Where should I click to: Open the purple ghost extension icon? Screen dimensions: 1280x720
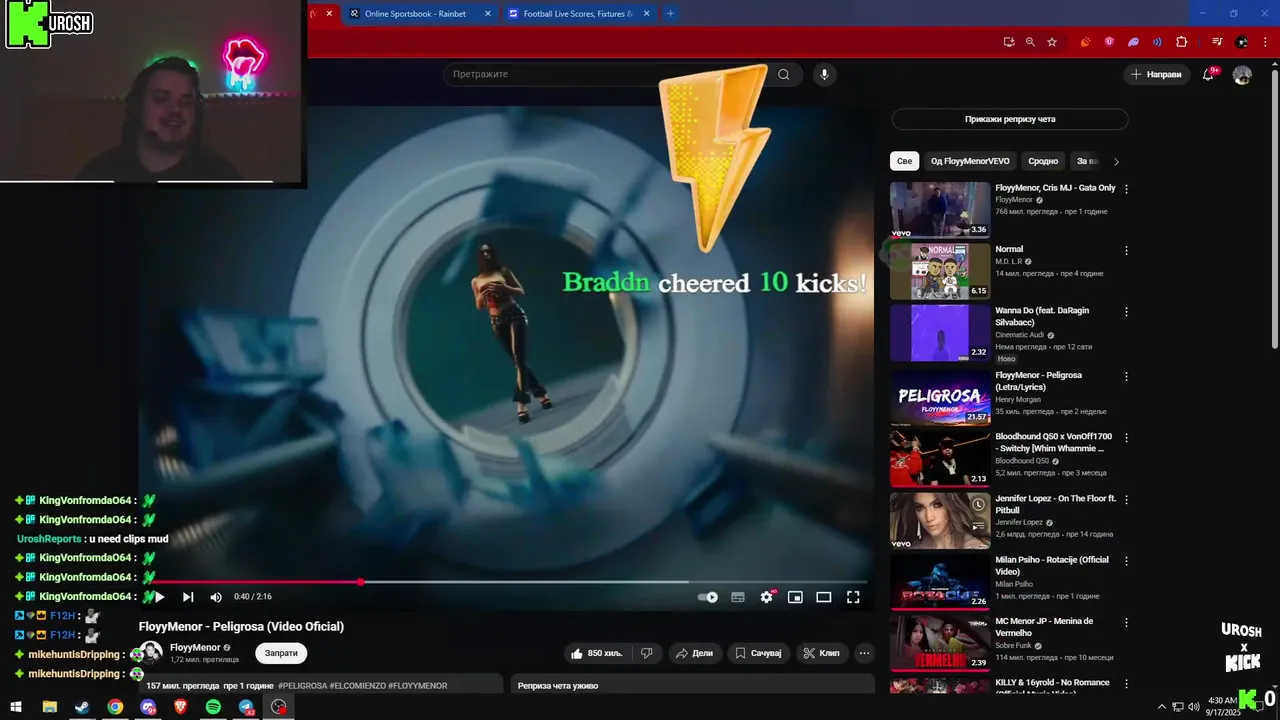(x=1133, y=42)
